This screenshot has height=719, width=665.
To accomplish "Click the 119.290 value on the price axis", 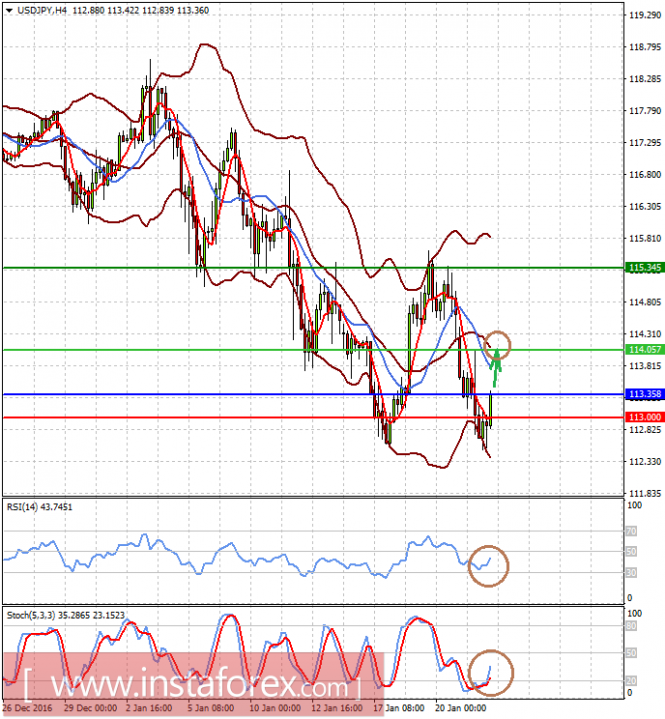I will pyautogui.click(x=639, y=15).
